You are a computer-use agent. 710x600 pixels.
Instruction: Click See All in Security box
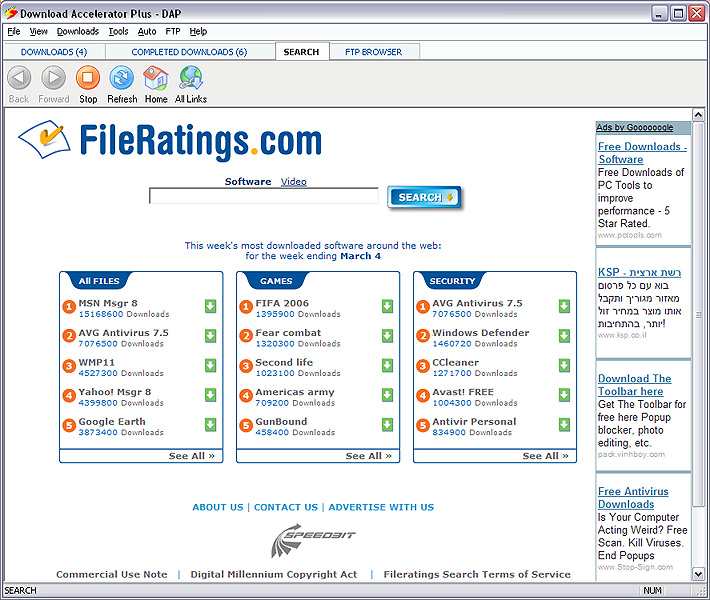point(545,456)
